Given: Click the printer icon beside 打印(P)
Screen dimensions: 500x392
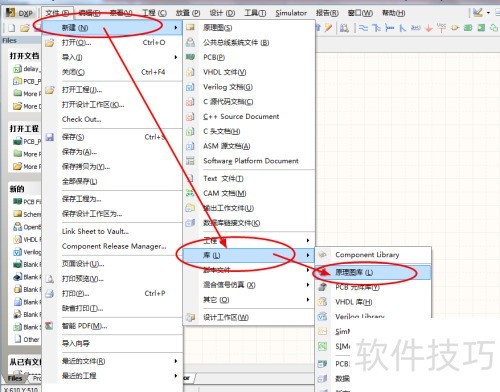Looking at the screenshot, I should tap(50, 293).
